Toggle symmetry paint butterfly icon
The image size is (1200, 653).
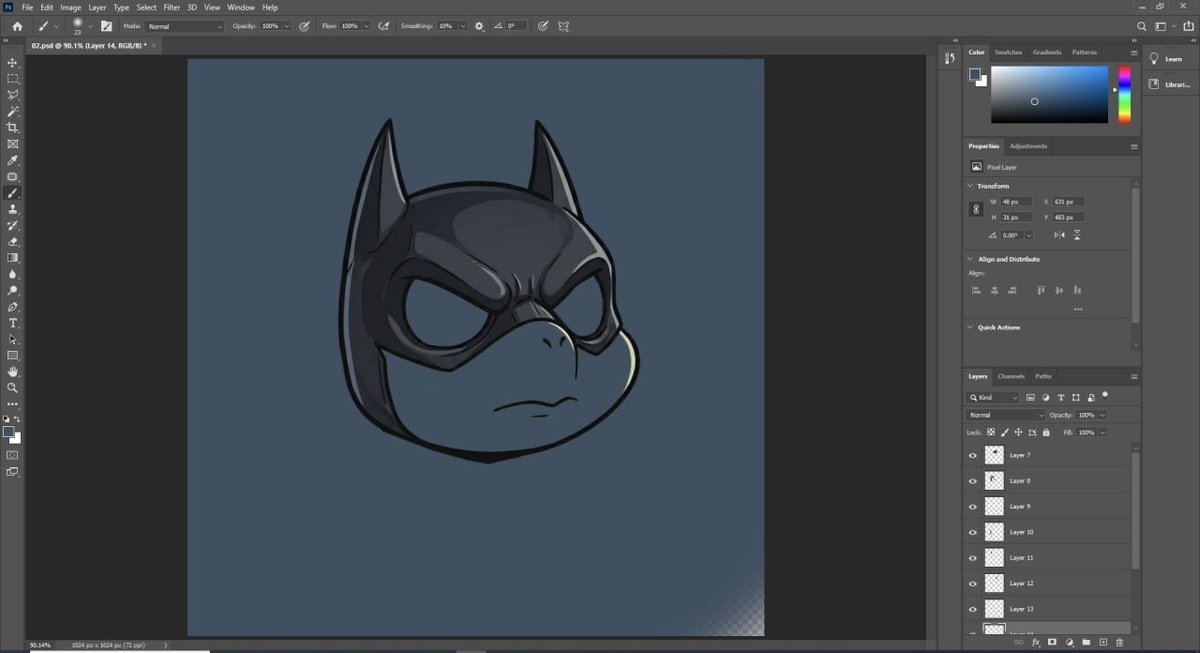pyautogui.click(x=564, y=26)
